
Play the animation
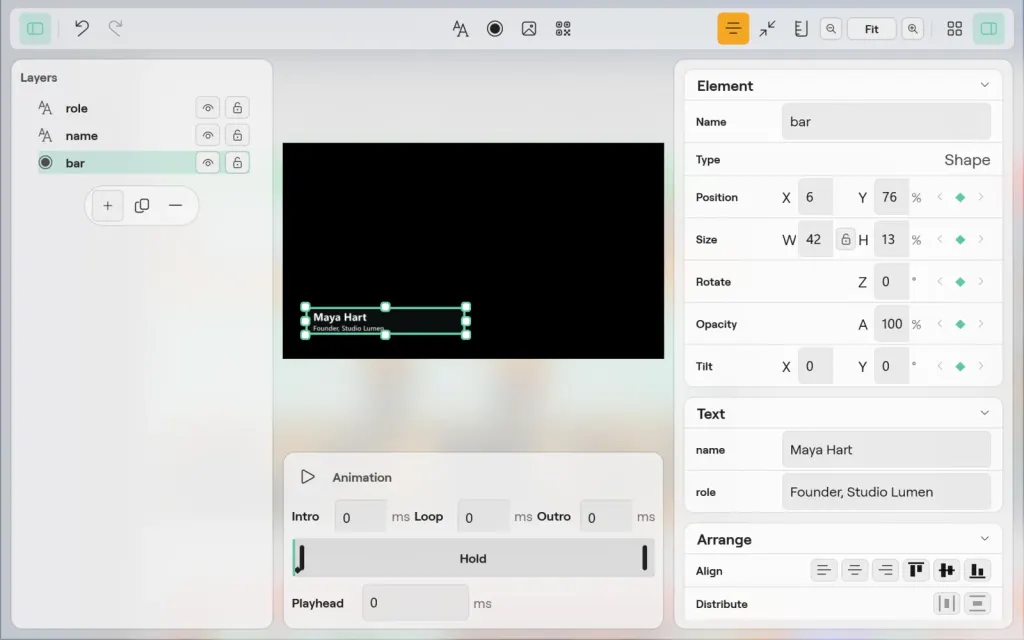[x=308, y=477]
